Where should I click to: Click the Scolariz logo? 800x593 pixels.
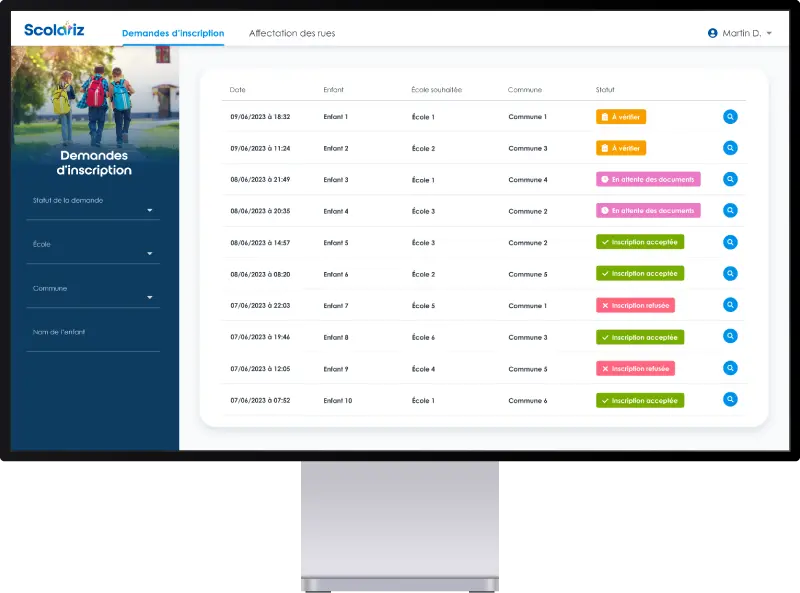pyautogui.click(x=55, y=30)
